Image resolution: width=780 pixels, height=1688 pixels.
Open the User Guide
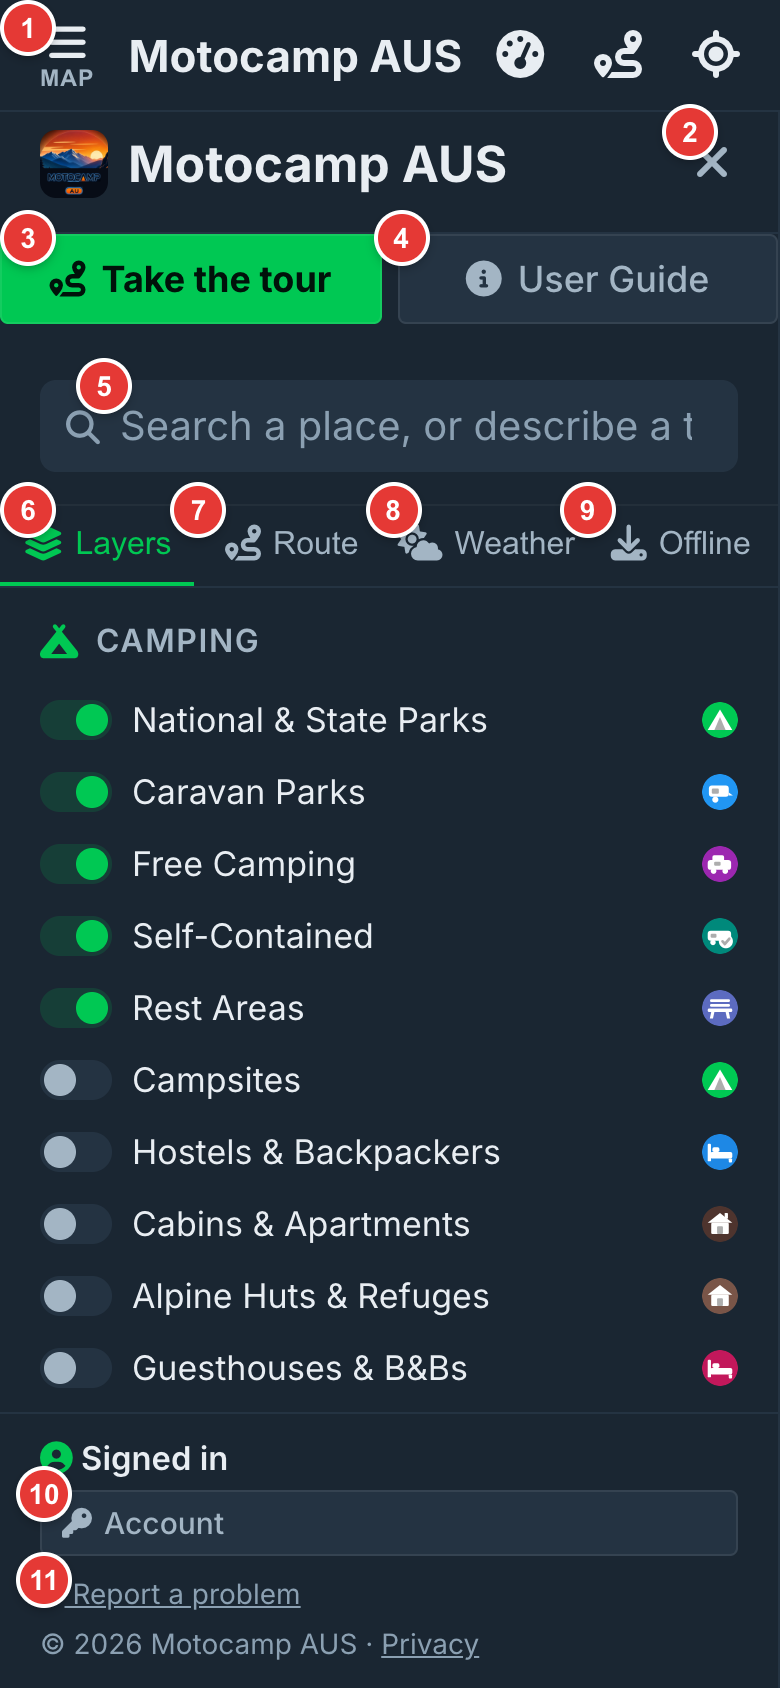(x=588, y=279)
